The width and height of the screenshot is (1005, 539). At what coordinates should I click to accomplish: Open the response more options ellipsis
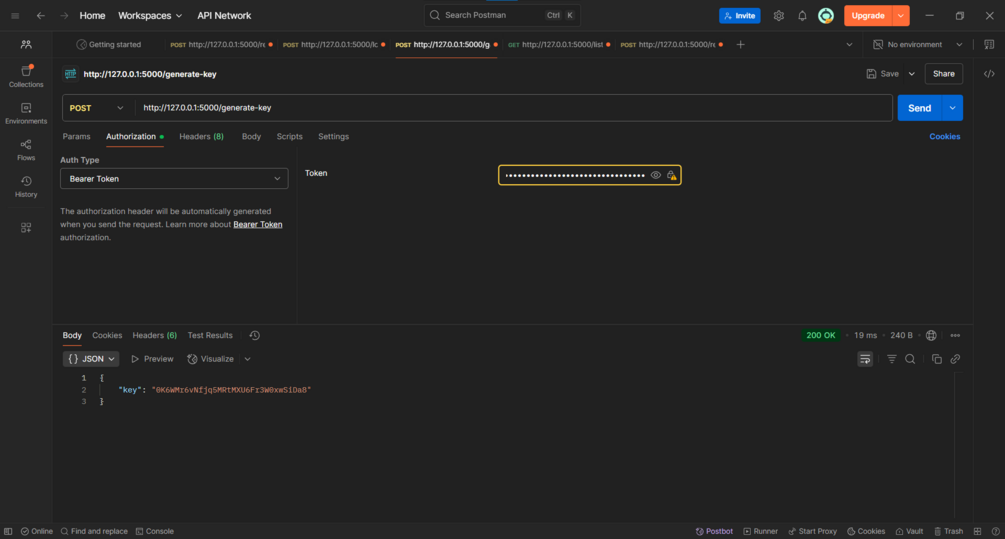tap(955, 335)
